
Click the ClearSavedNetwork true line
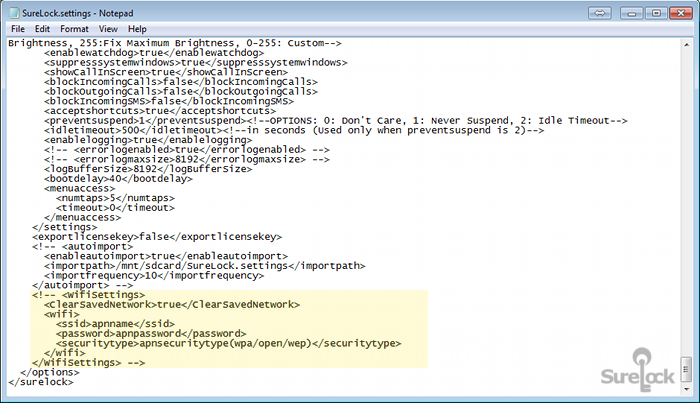pyautogui.click(x=172, y=304)
